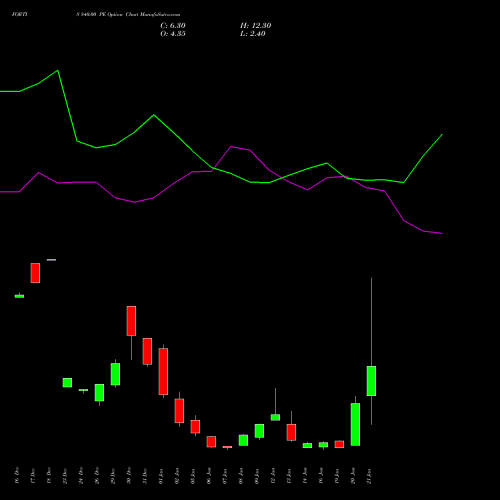
Task: Select the 20 Jan date label
Action: click(353, 476)
